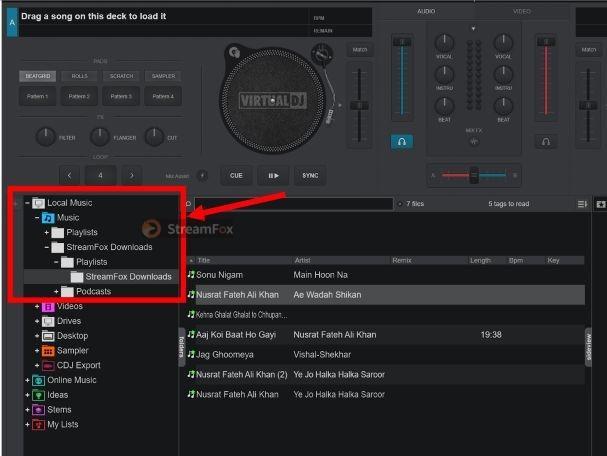Click the right VOCAL stem knob
This screenshot has height=456, width=607.
point(503,43)
